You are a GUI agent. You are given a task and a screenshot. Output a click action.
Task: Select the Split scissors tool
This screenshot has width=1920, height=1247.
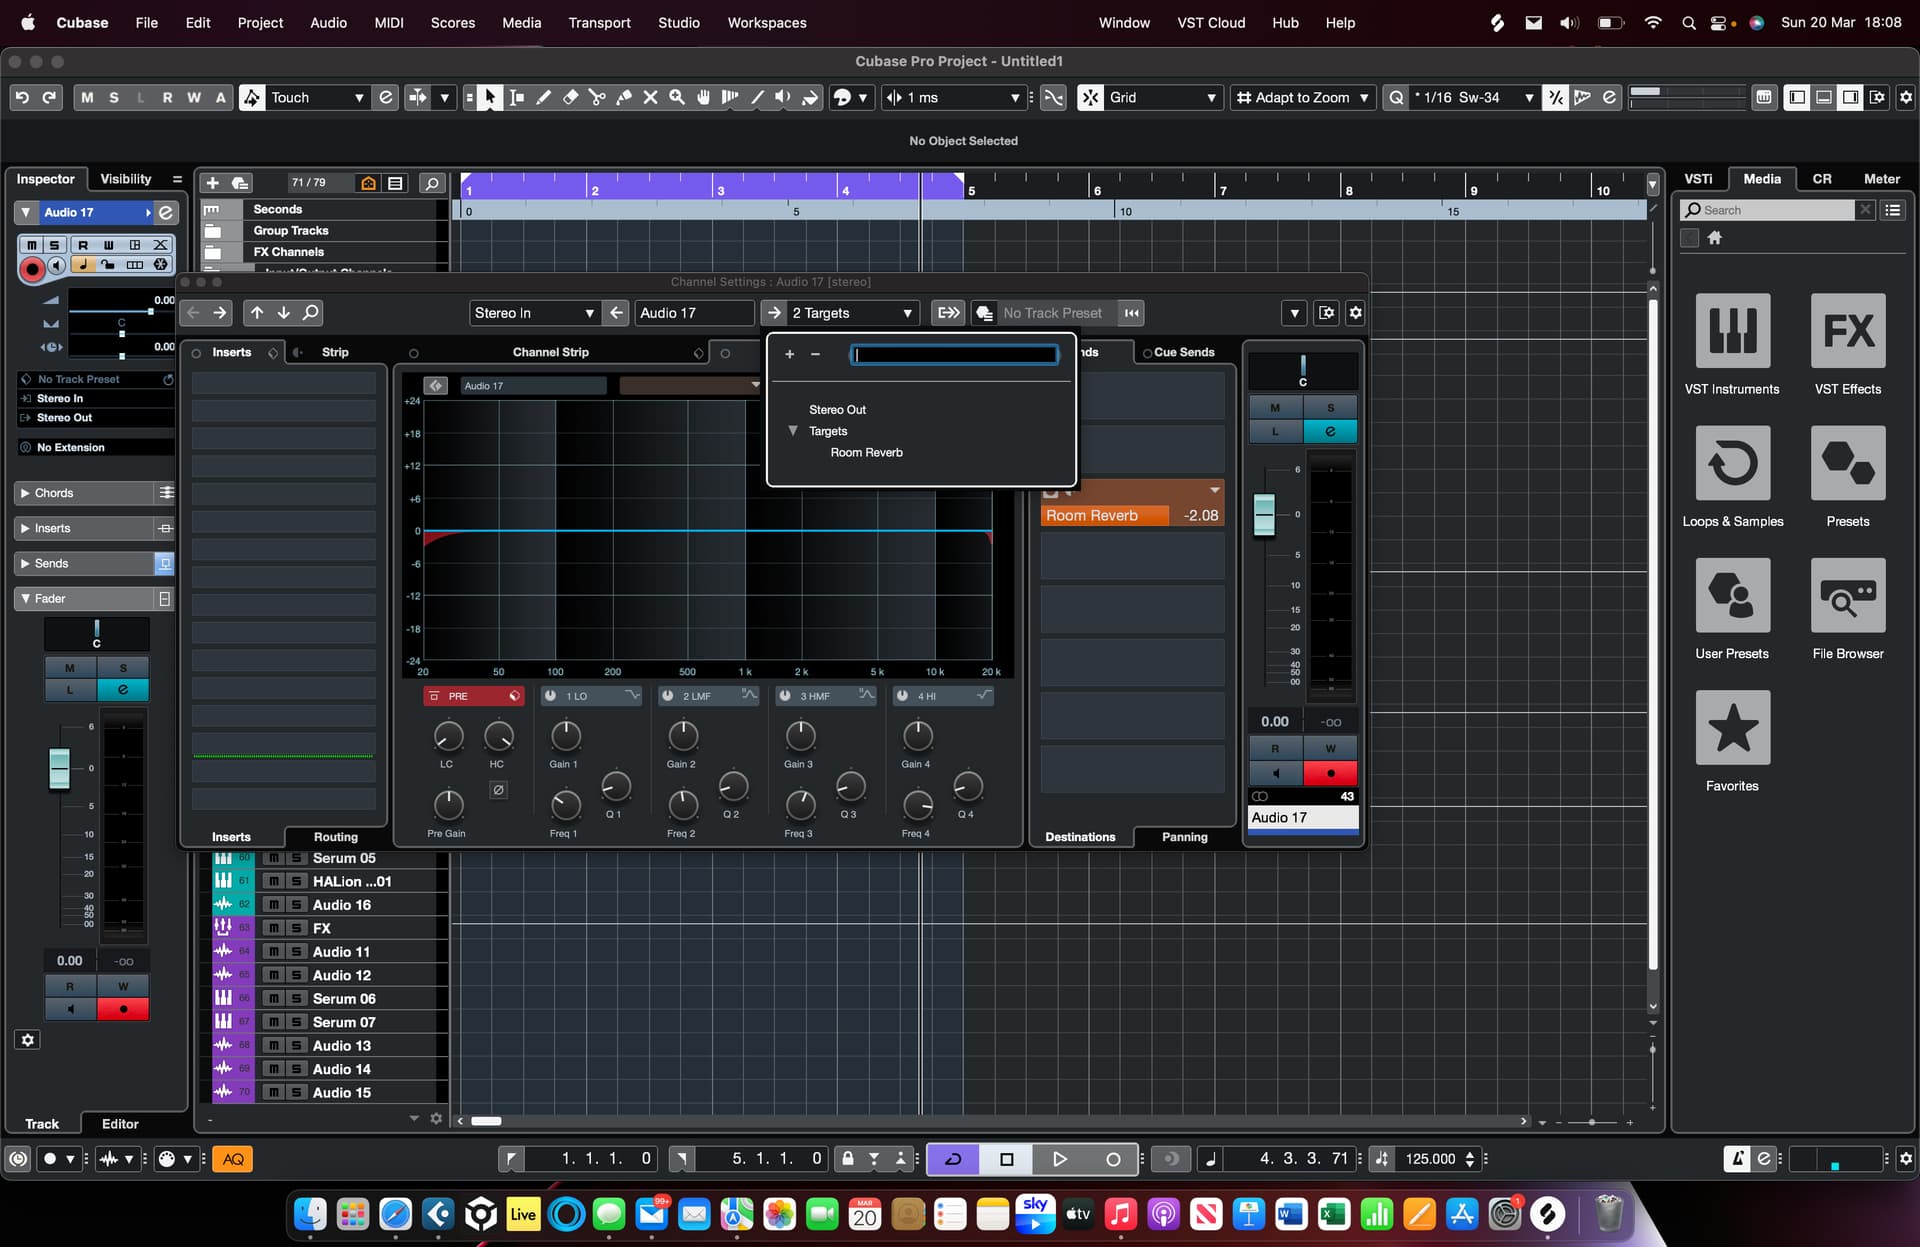point(597,97)
